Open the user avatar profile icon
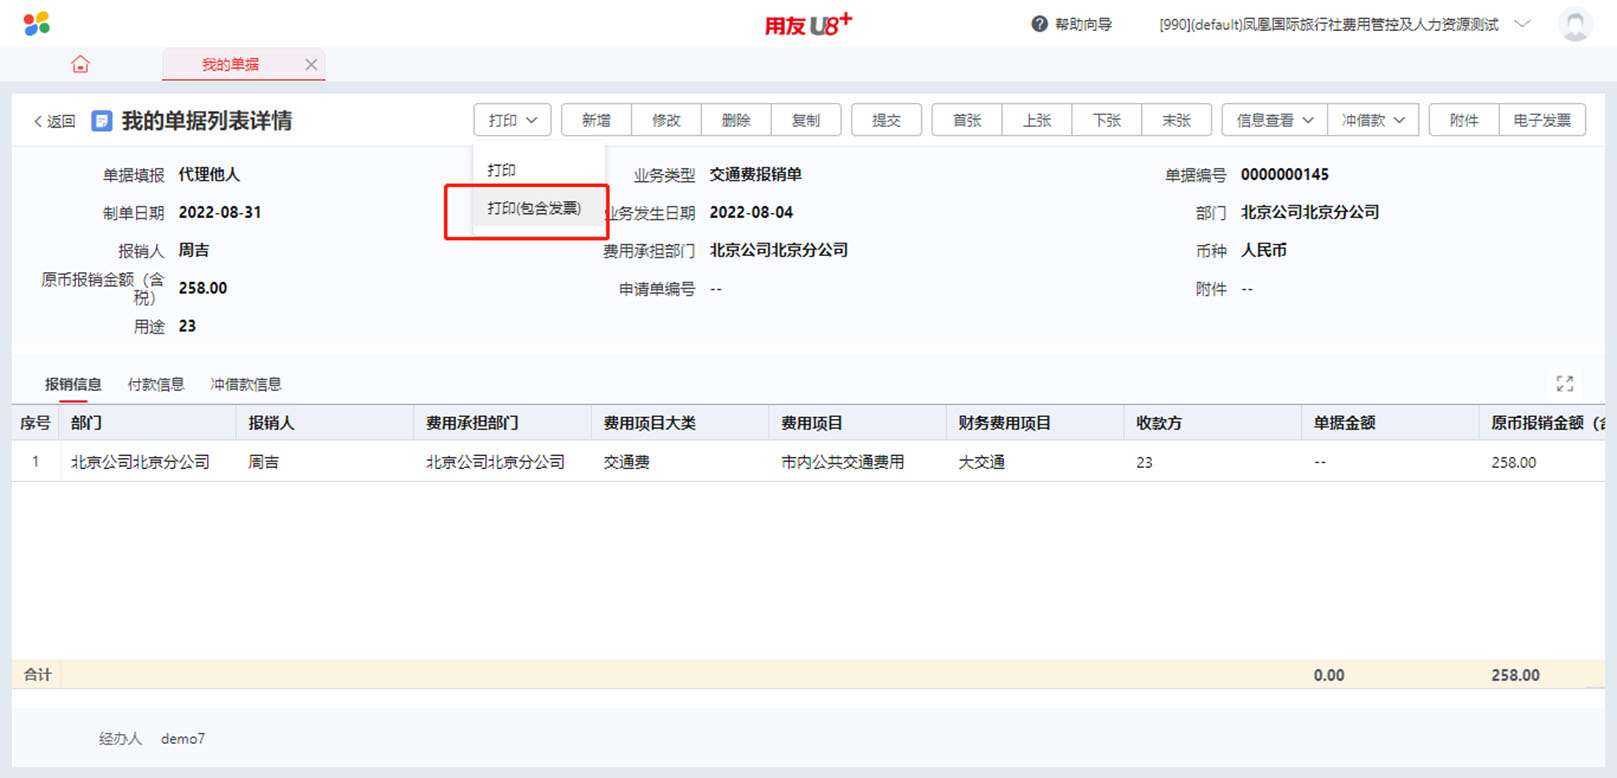This screenshot has width=1617, height=778. (1574, 24)
